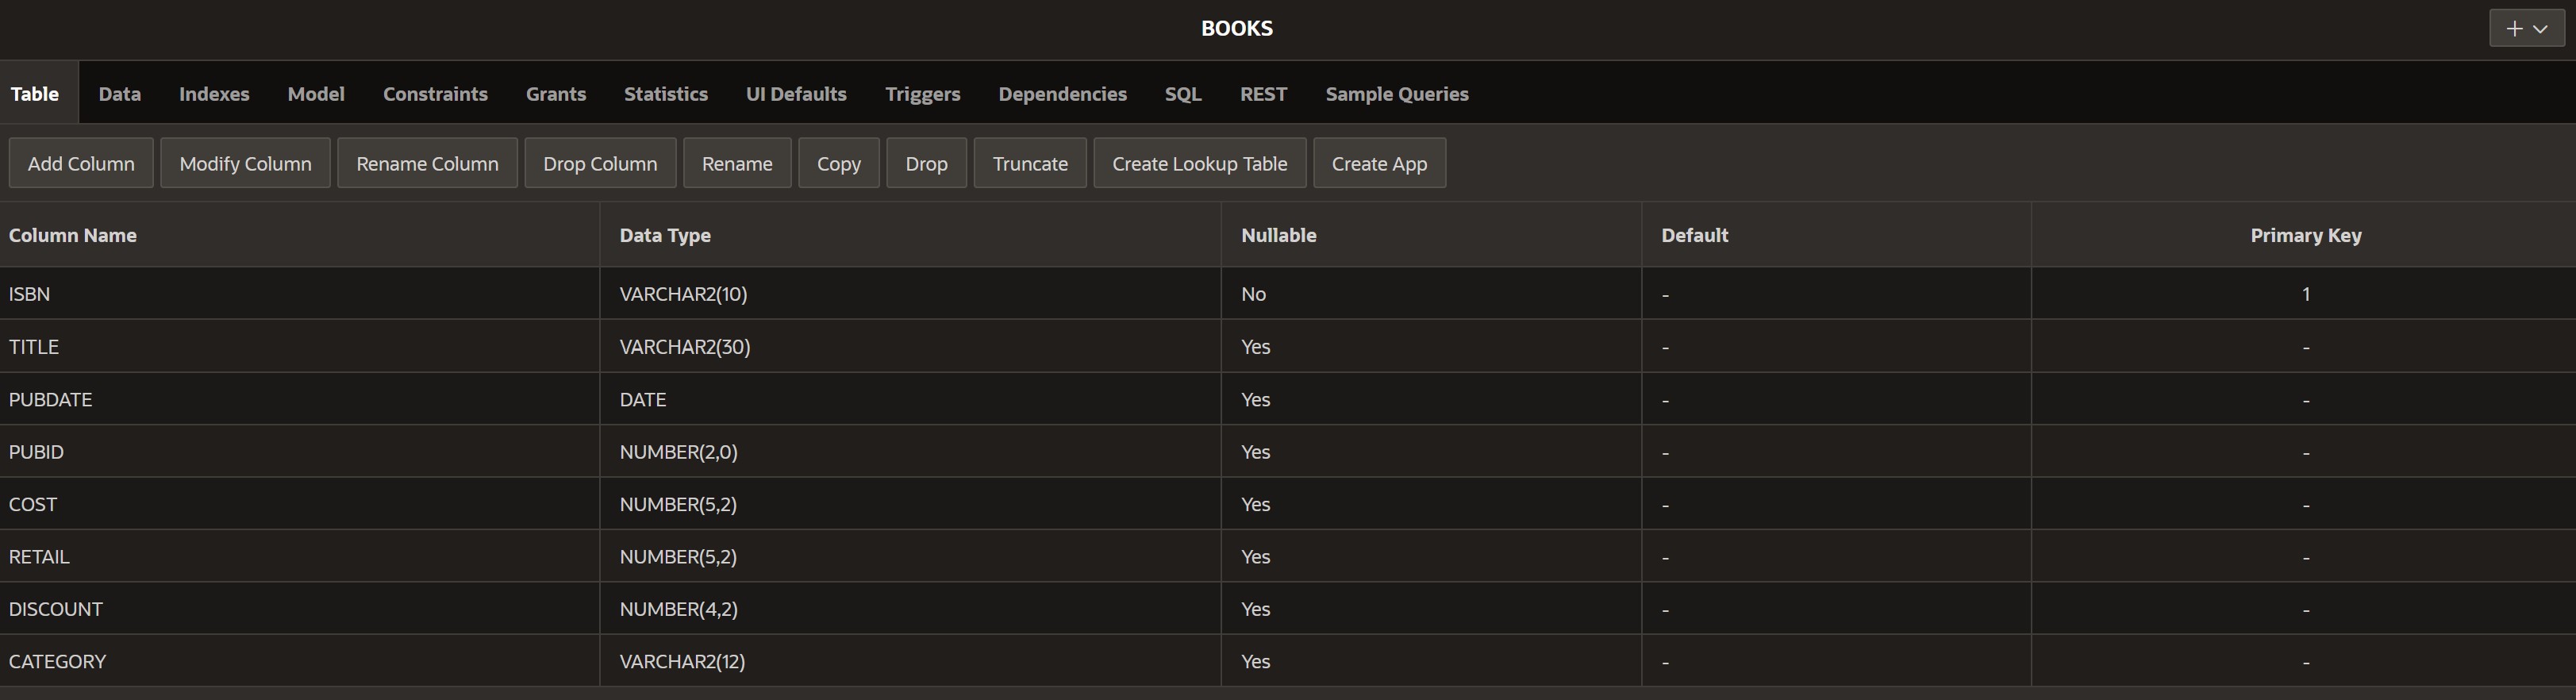Click the RETAIL column name
2576x700 pixels.
coord(39,557)
